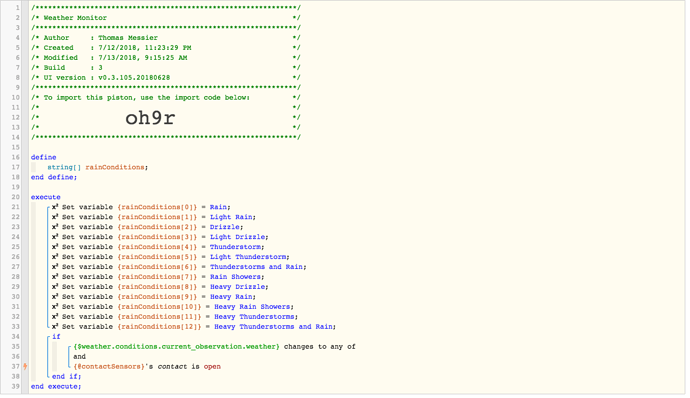This screenshot has width=690, height=398.
Task: Click x² icon beside rainConditions[12] statement
Action: click(55, 327)
